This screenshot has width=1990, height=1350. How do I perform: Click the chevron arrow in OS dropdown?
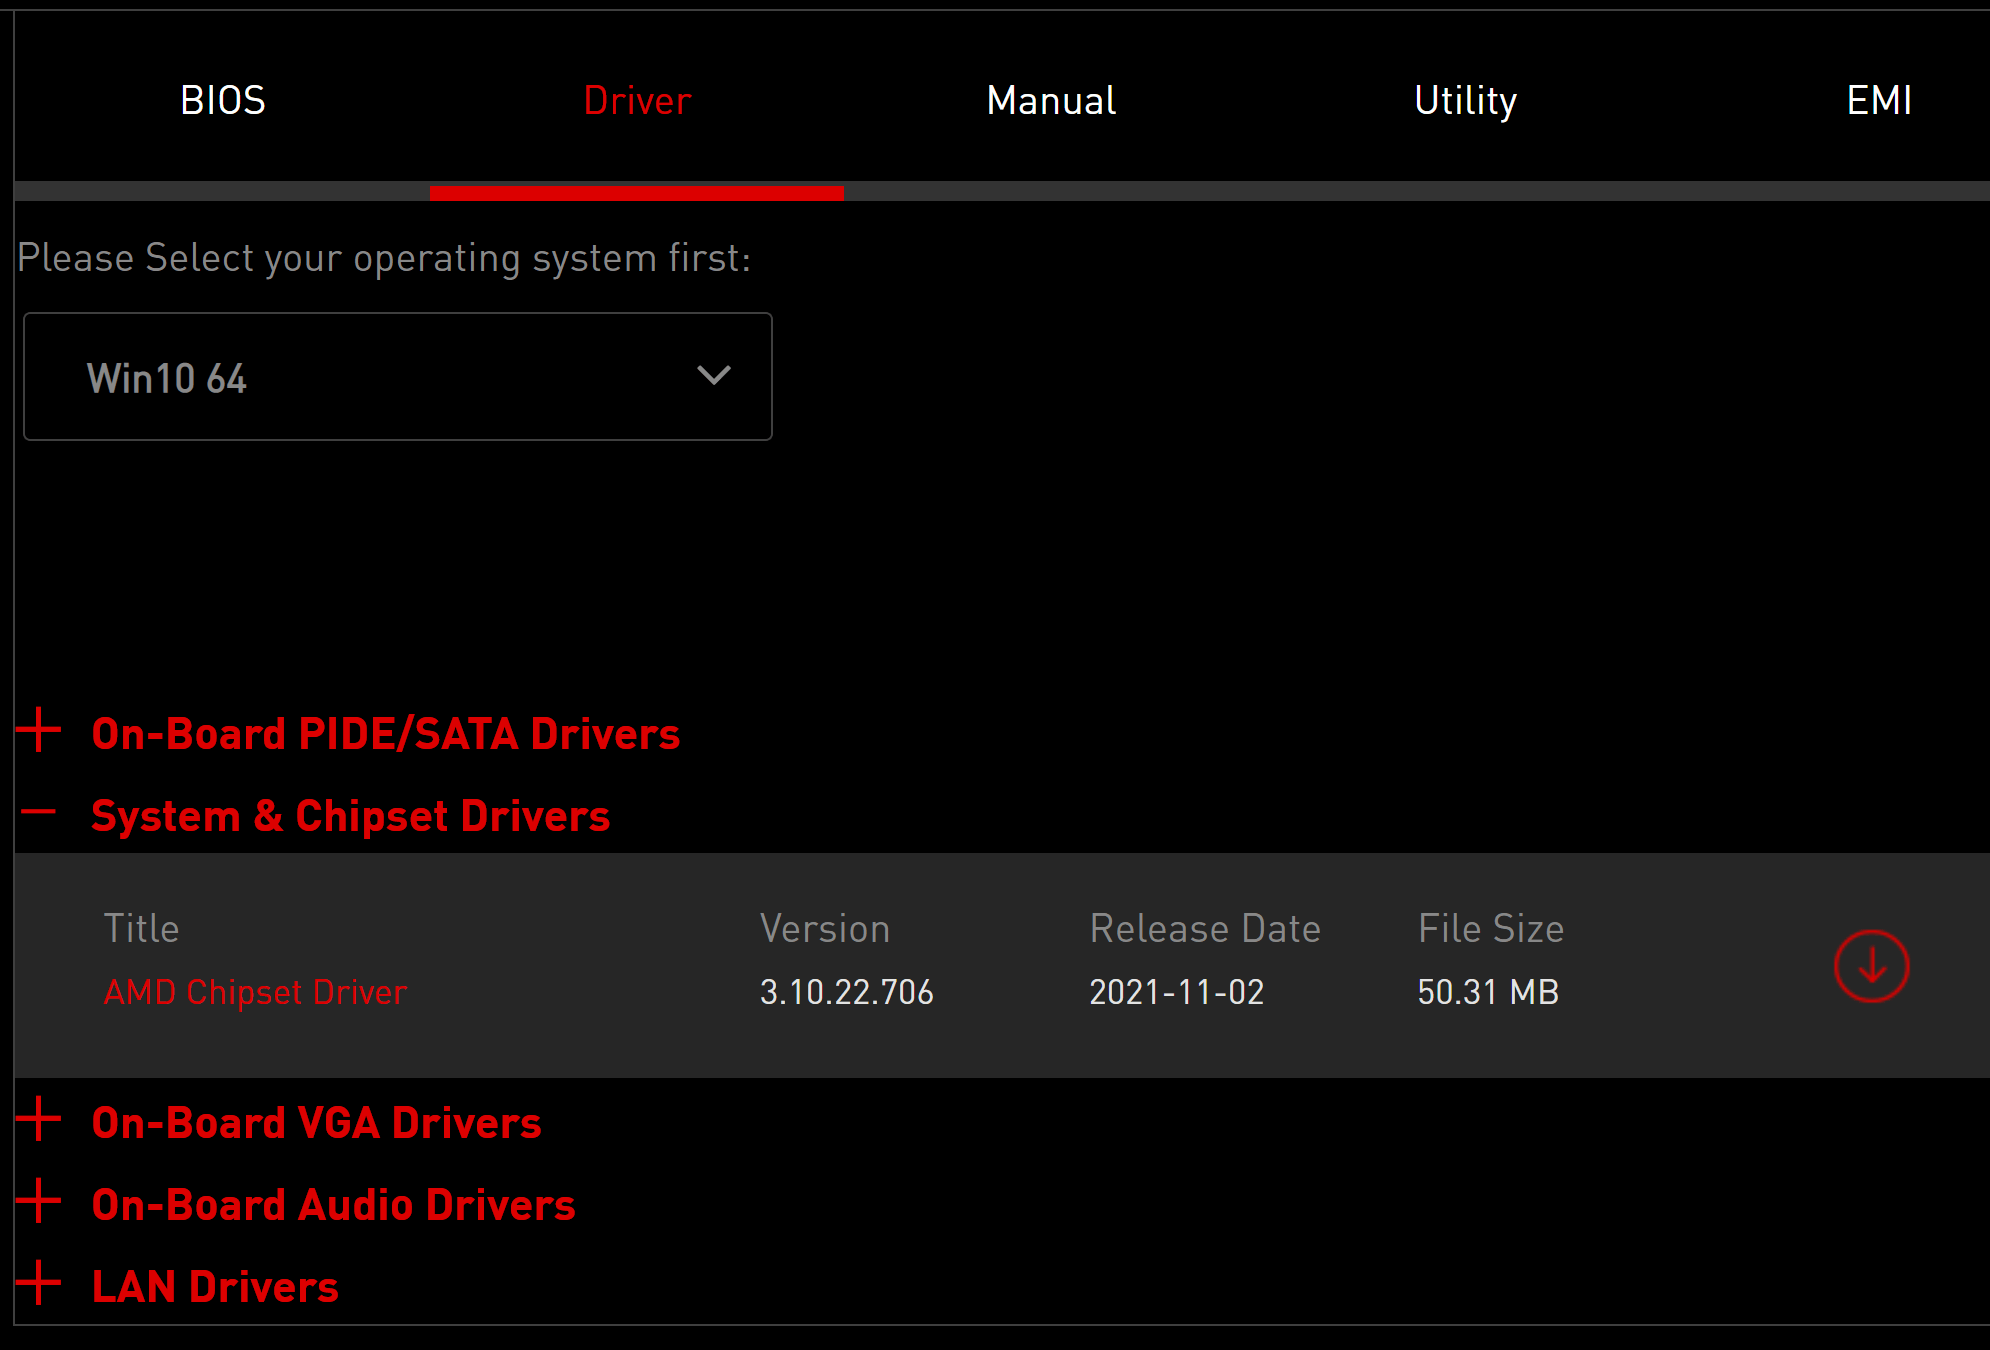[x=713, y=376]
